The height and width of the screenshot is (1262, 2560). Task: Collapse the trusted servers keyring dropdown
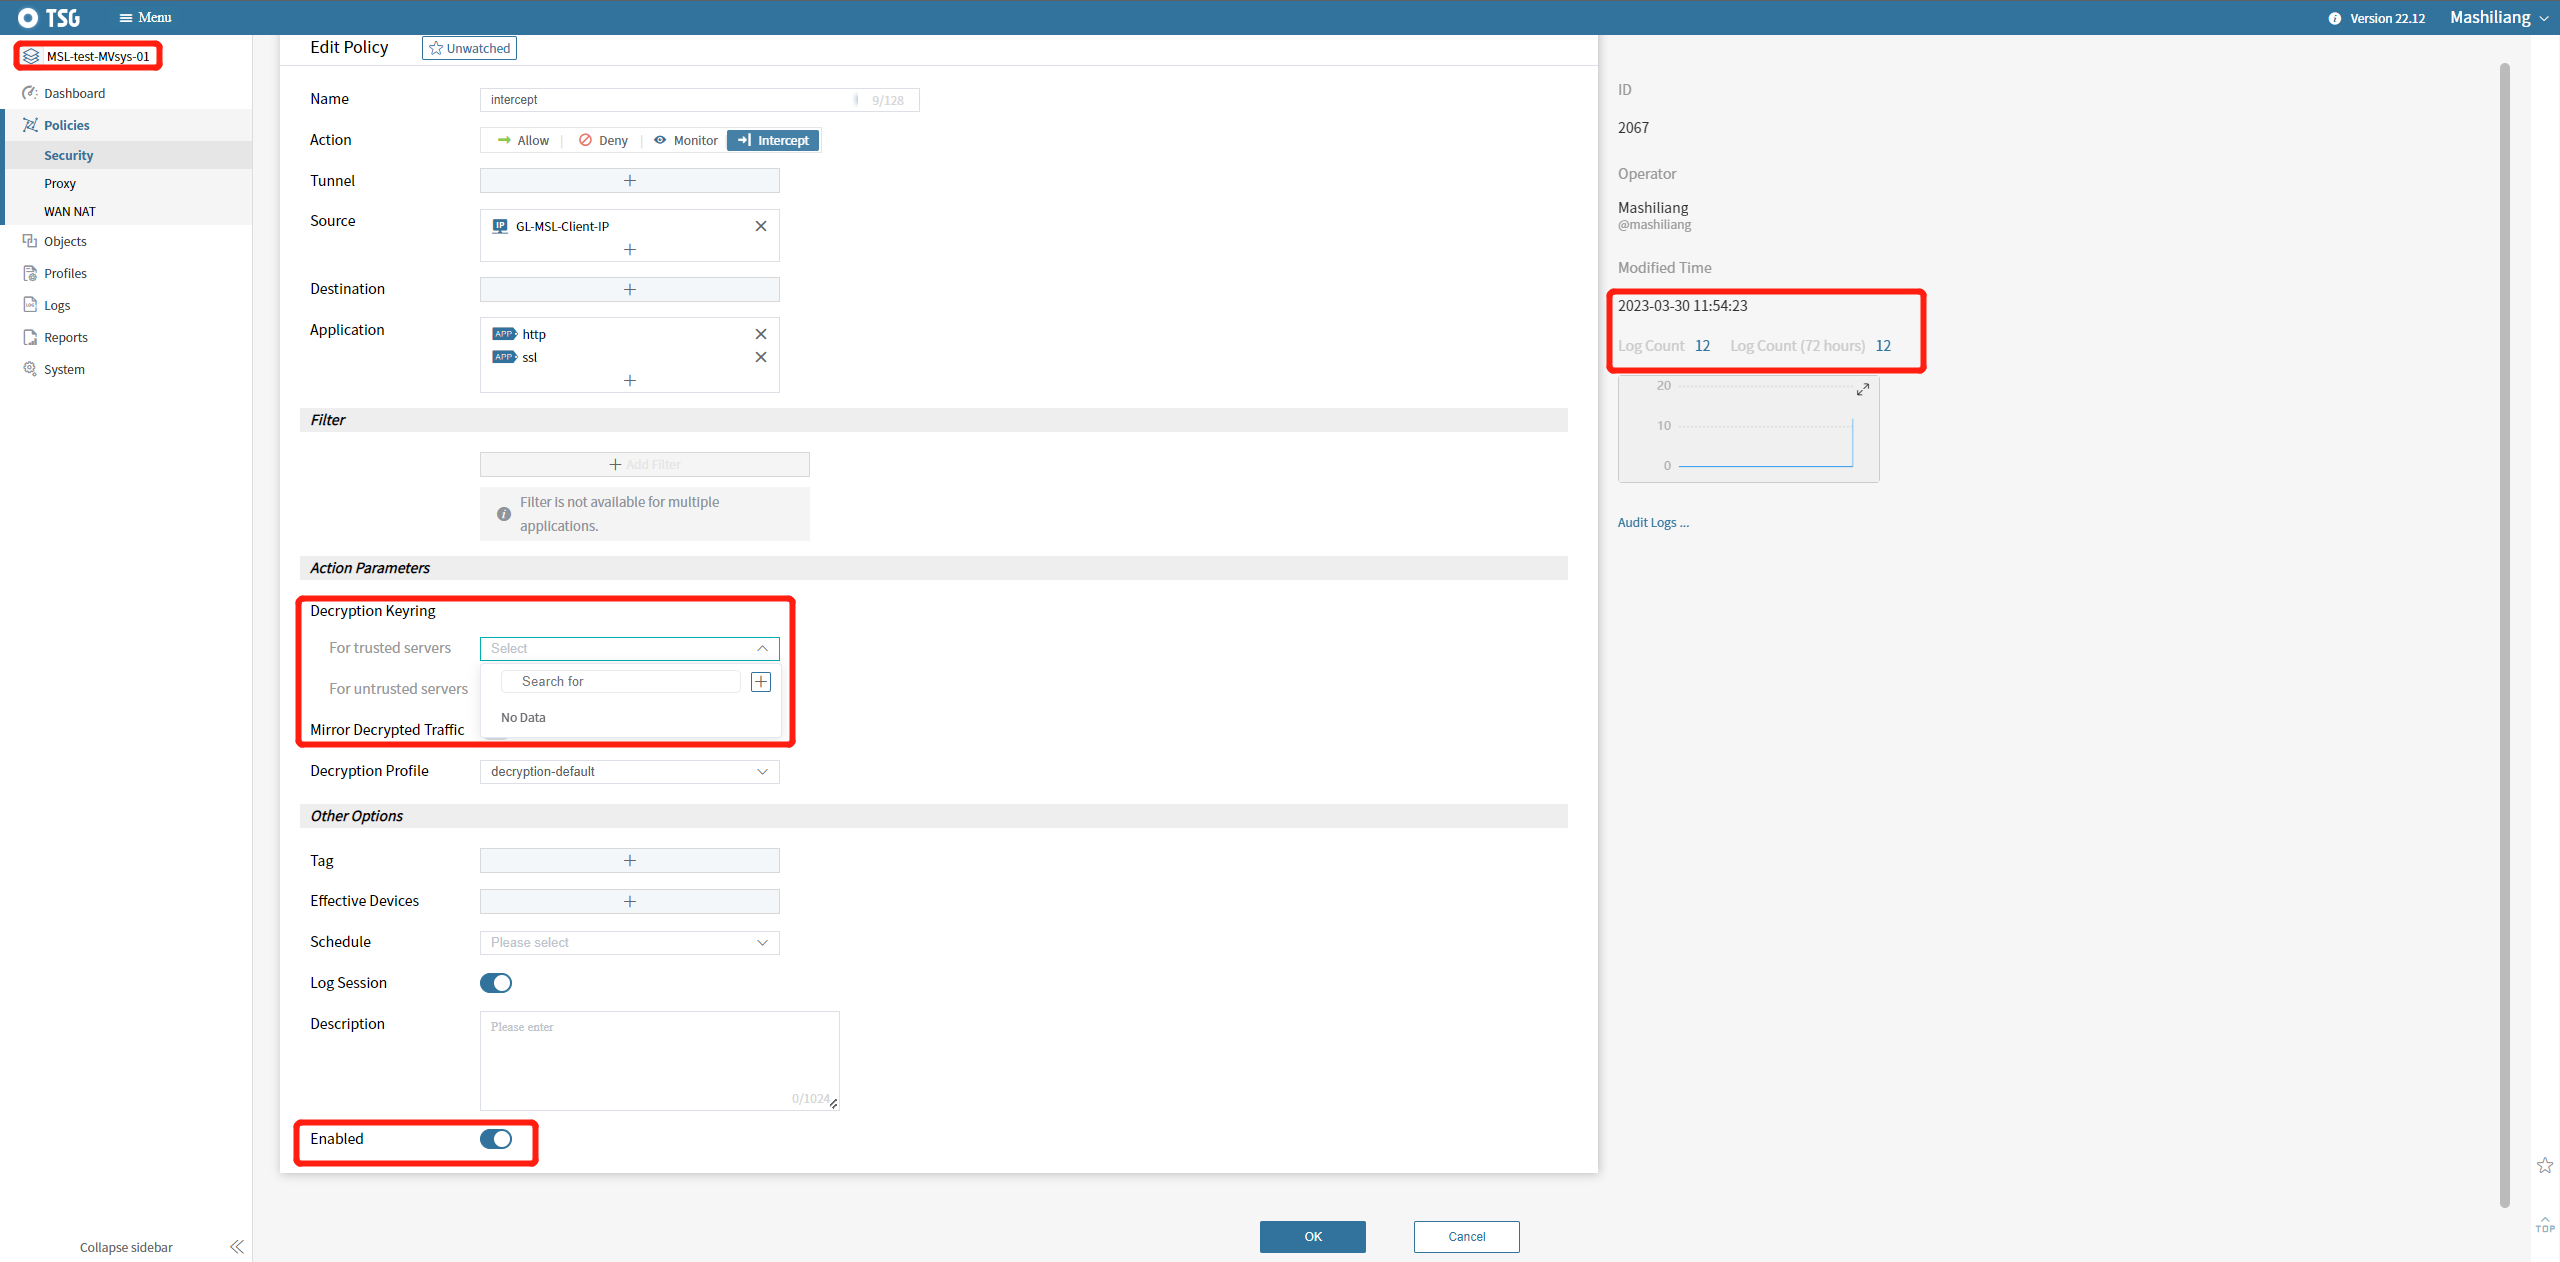pyautogui.click(x=762, y=649)
